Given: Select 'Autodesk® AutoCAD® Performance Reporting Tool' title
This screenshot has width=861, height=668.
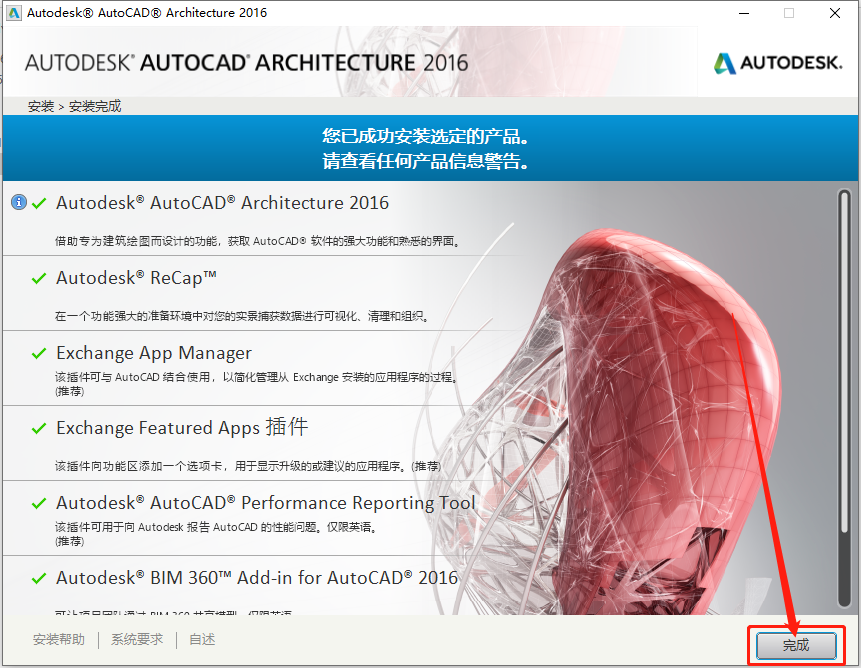Looking at the screenshot, I should click(266, 503).
